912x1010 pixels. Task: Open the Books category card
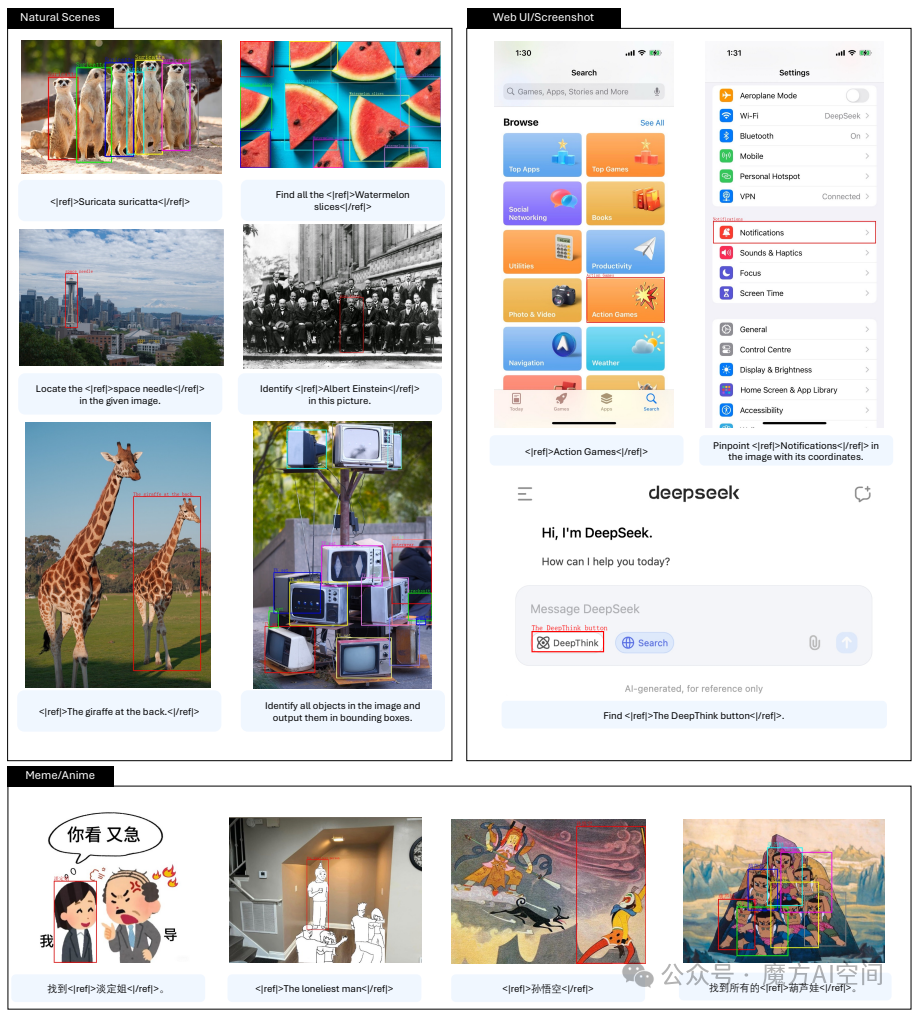click(625, 203)
